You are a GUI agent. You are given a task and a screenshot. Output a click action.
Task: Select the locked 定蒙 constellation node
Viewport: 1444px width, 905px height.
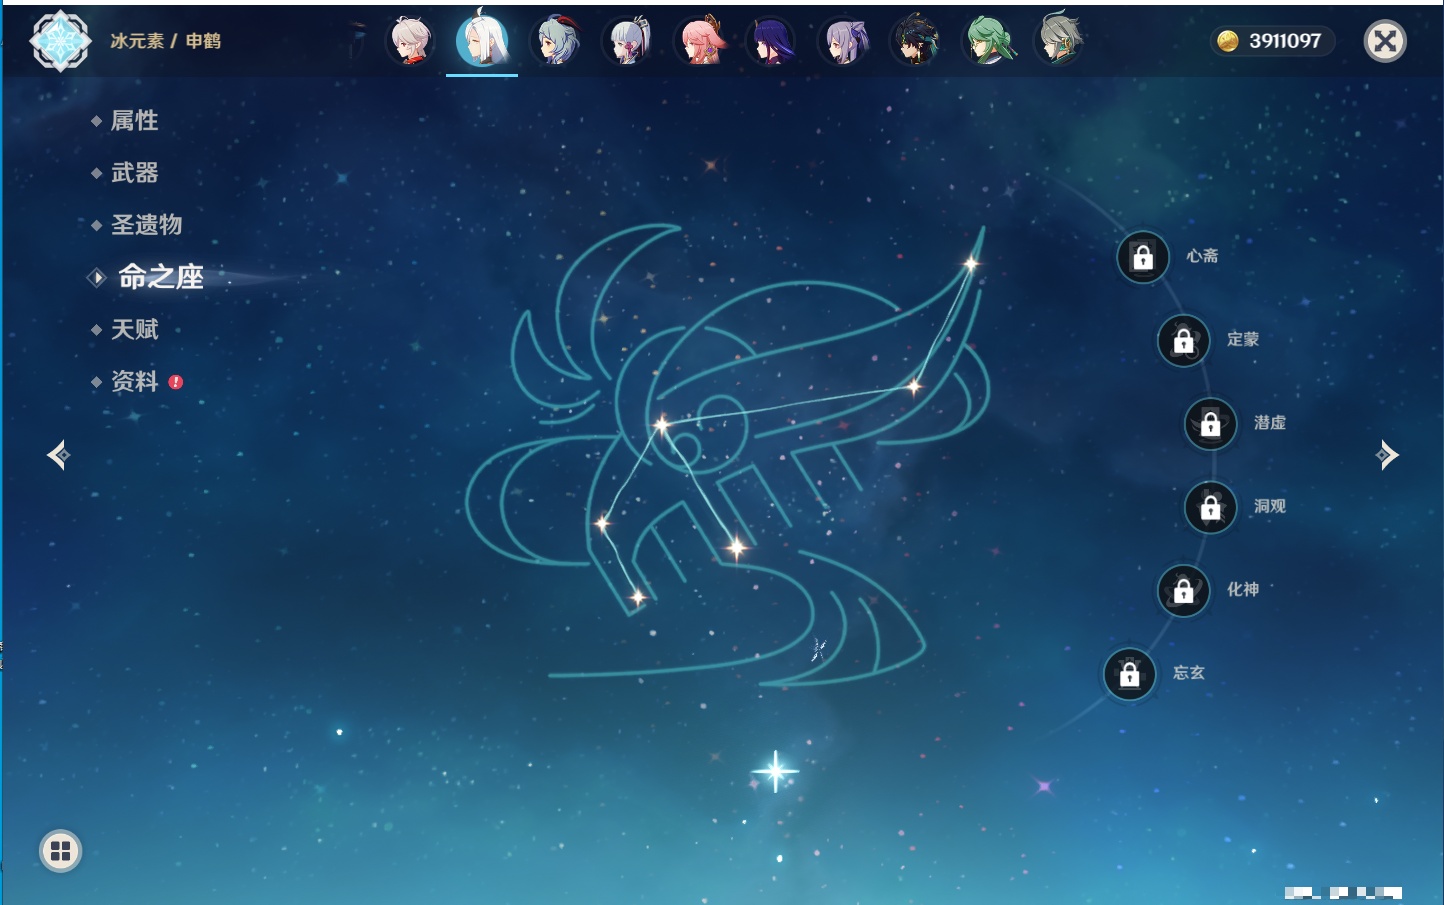click(x=1183, y=341)
